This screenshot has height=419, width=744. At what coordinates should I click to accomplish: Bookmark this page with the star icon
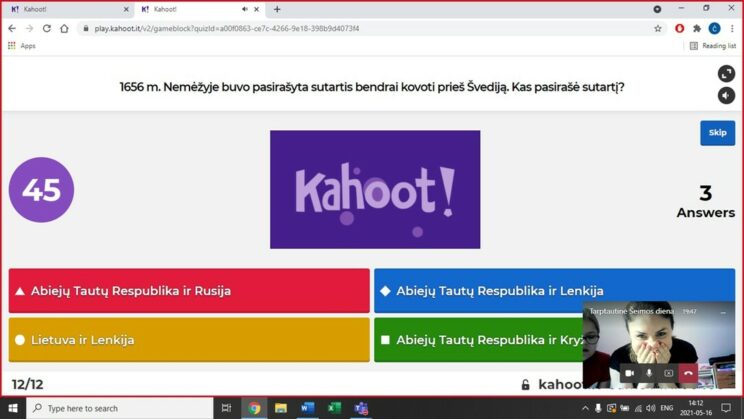[657, 28]
